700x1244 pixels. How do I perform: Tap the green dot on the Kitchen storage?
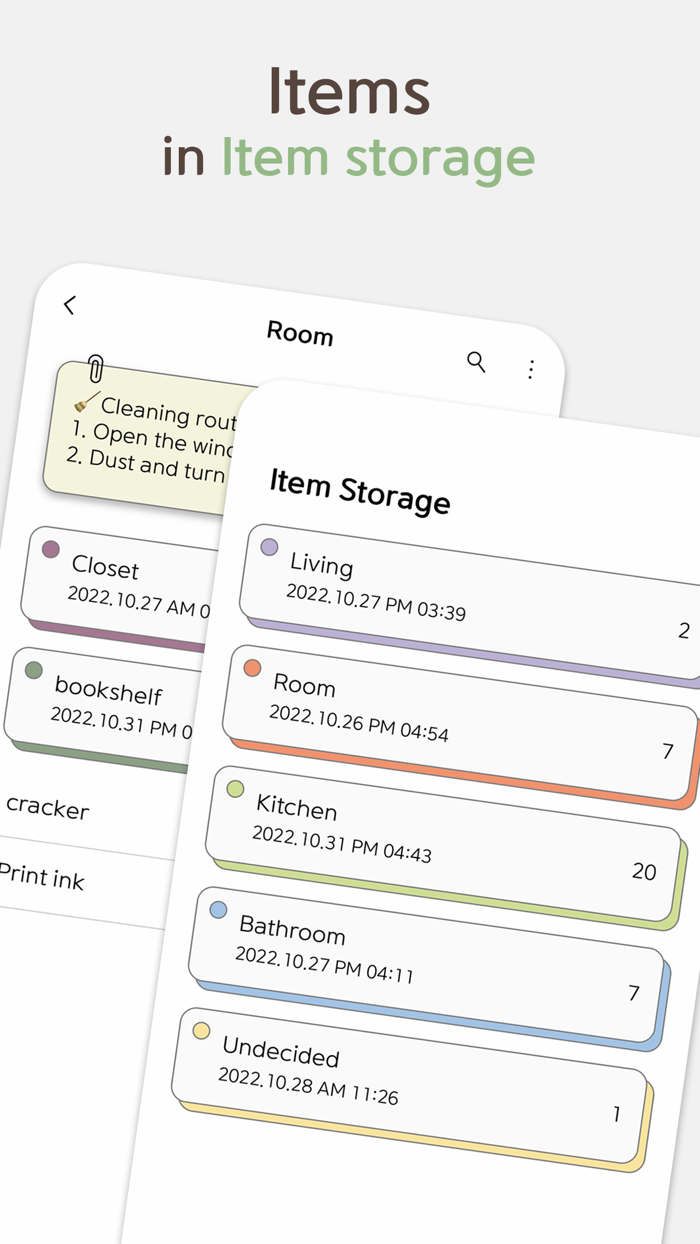point(234,790)
